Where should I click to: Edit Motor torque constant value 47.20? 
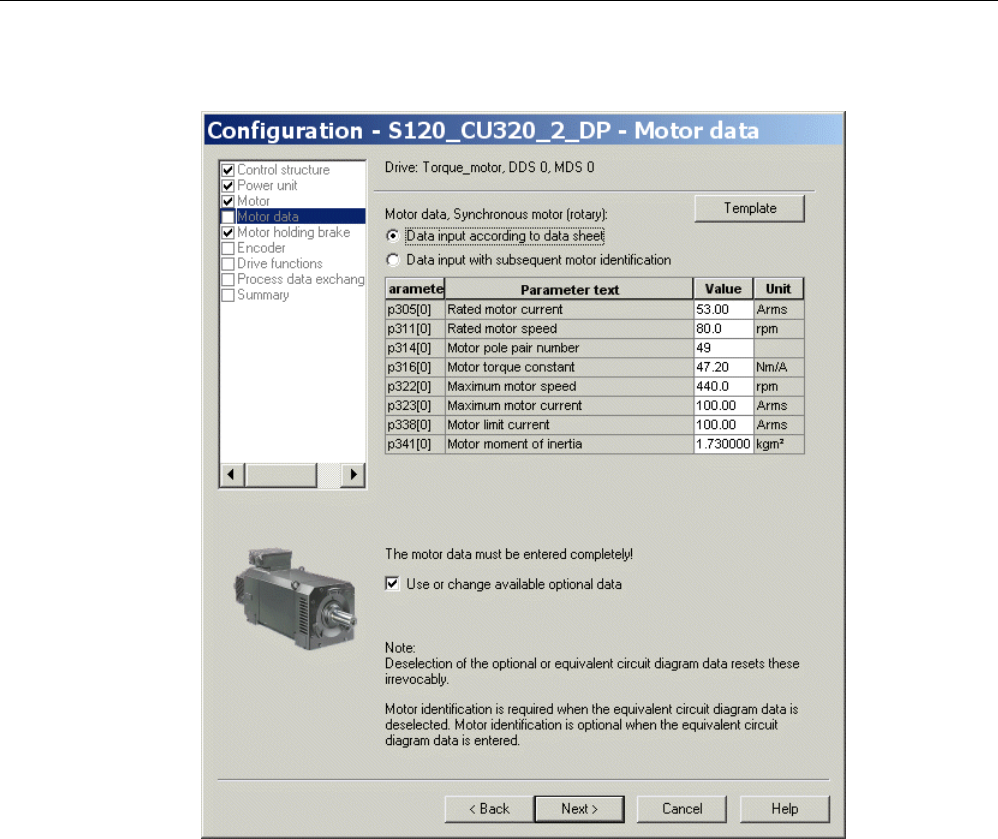click(723, 367)
